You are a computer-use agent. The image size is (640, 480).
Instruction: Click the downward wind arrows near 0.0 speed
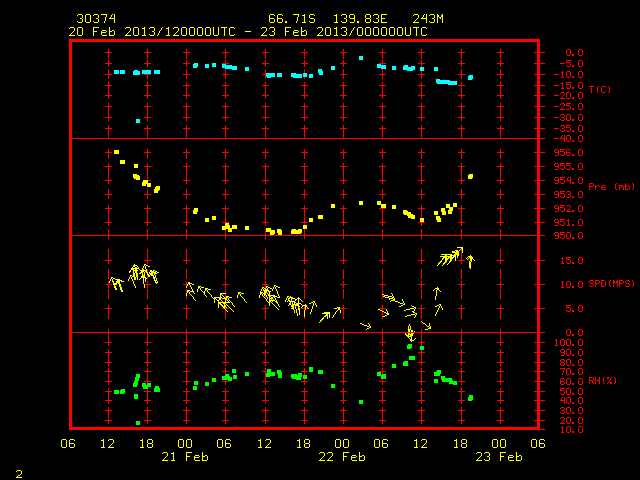click(x=410, y=333)
